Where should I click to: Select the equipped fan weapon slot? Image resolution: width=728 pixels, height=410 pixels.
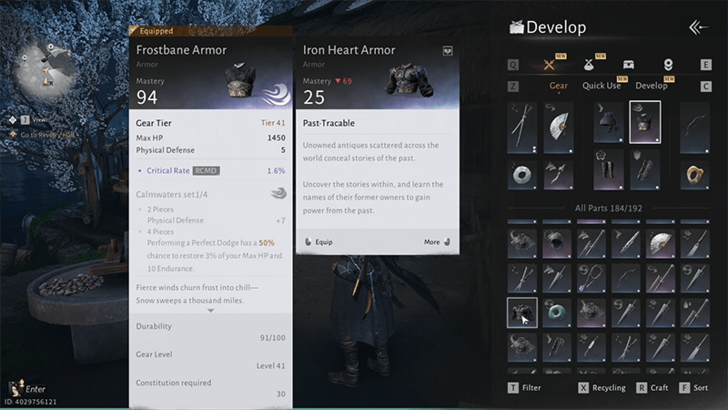click(558, 128)
